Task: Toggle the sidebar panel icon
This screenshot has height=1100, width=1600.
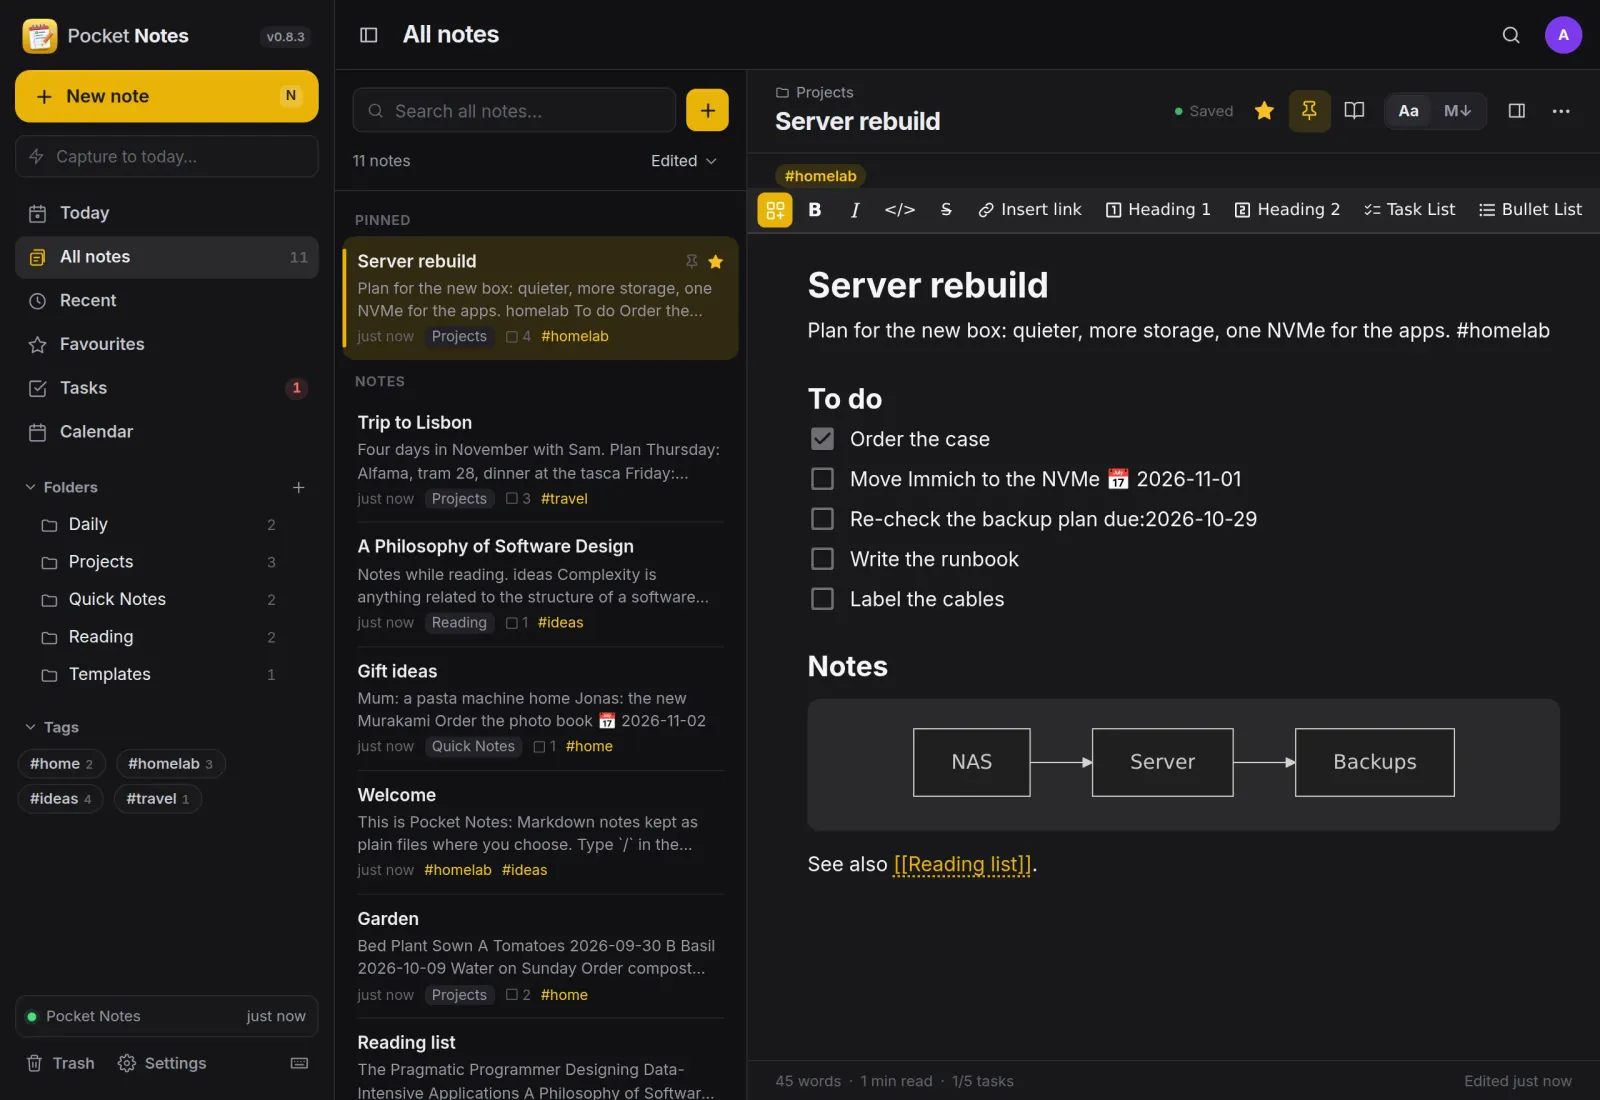Action: pos(368,35)
